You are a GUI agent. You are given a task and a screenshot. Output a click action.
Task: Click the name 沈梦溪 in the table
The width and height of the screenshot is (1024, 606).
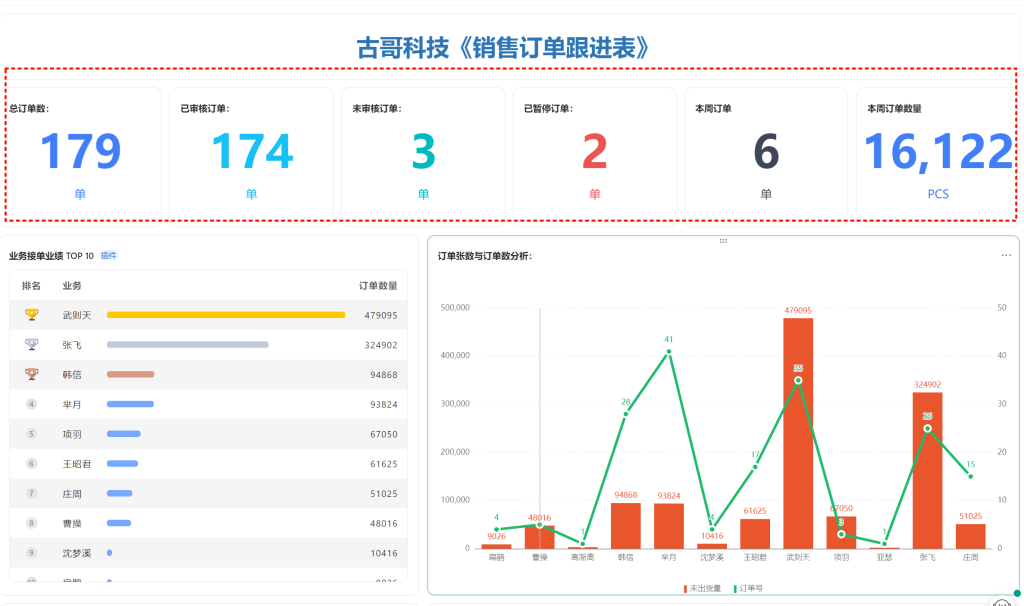point(76,553)
